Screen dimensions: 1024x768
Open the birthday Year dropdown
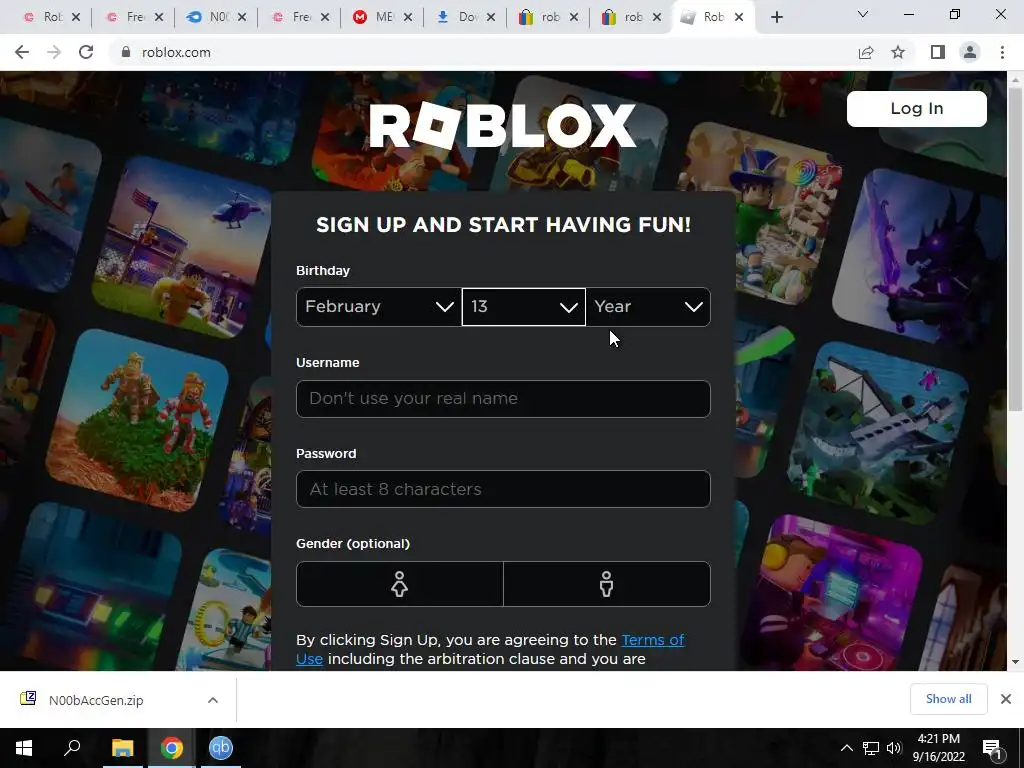pyautogui.click(x=648, y=307)
